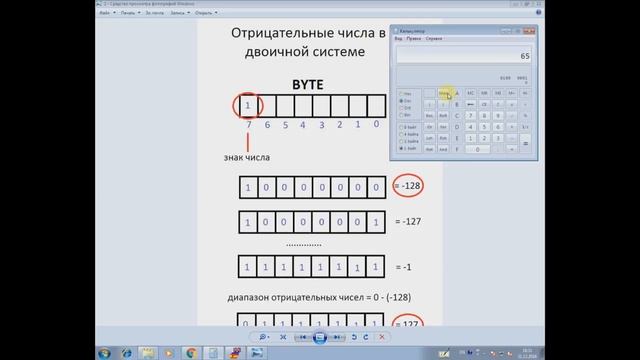640x360 pixels.
Task: Click digit 2 key in Calculator
Action: (x=484, y=138)
